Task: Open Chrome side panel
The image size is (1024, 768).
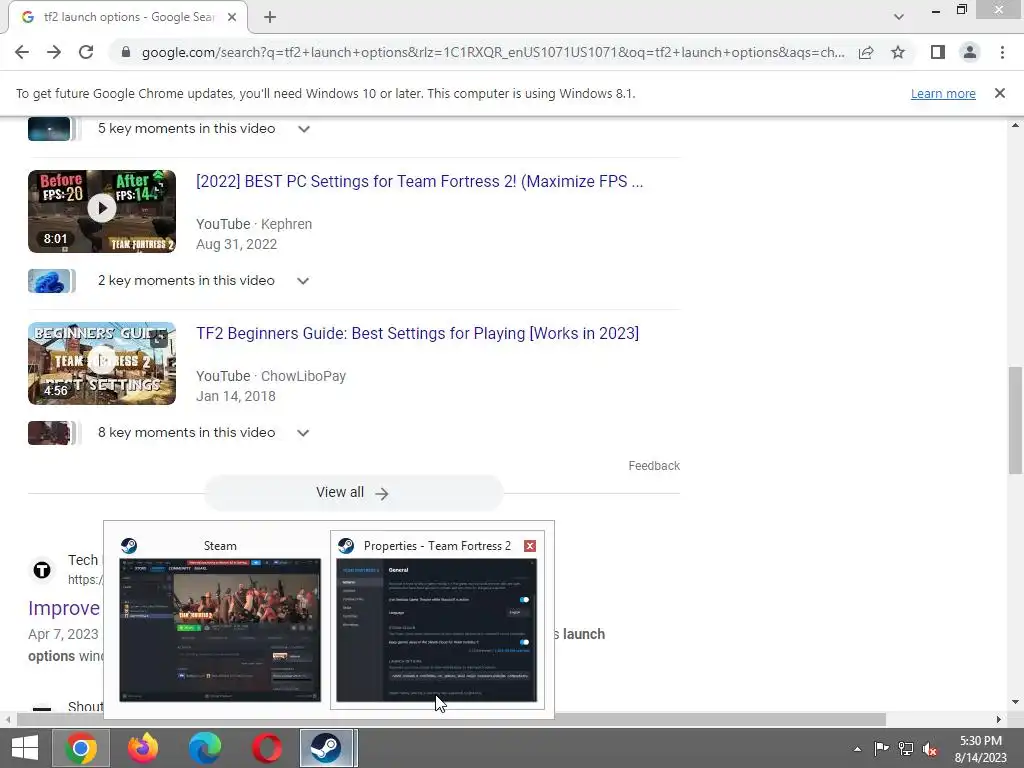Action: click(x=938, y=52)
